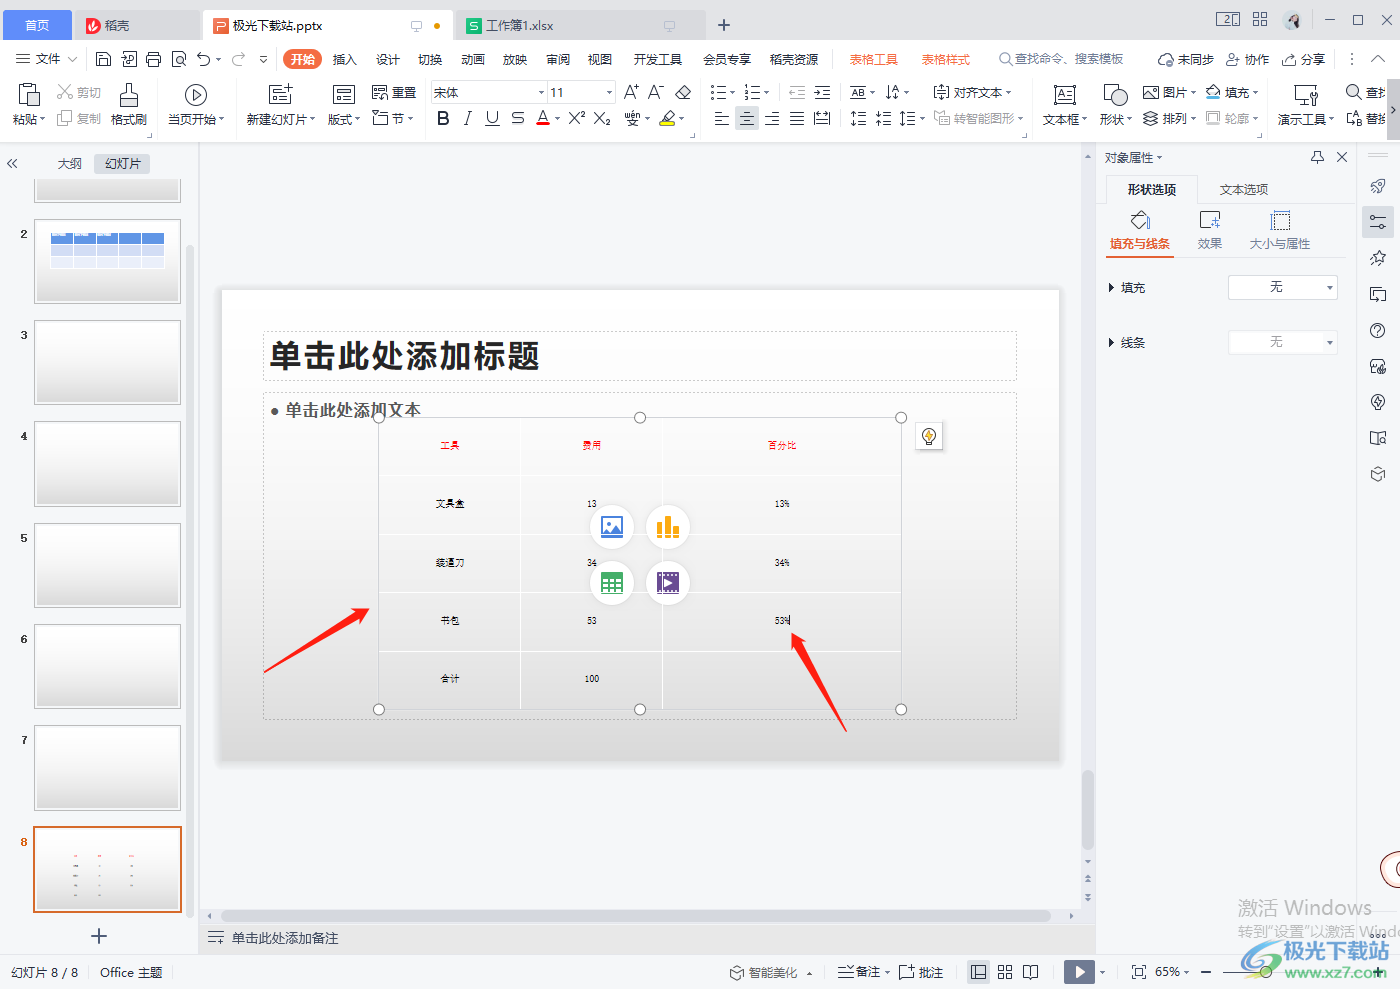Open the 表格工具 ribbon tab

pyautogui.click(x=874, y=59)
